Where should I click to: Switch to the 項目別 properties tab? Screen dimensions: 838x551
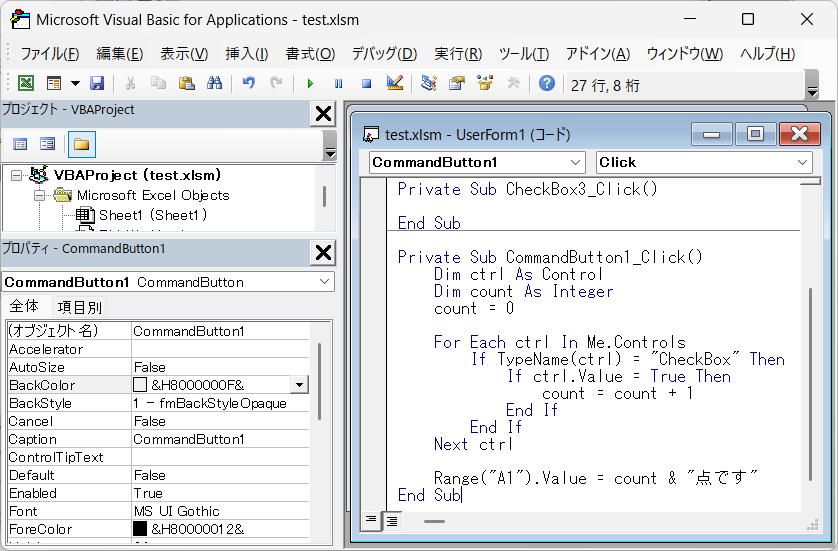point(79,307)
